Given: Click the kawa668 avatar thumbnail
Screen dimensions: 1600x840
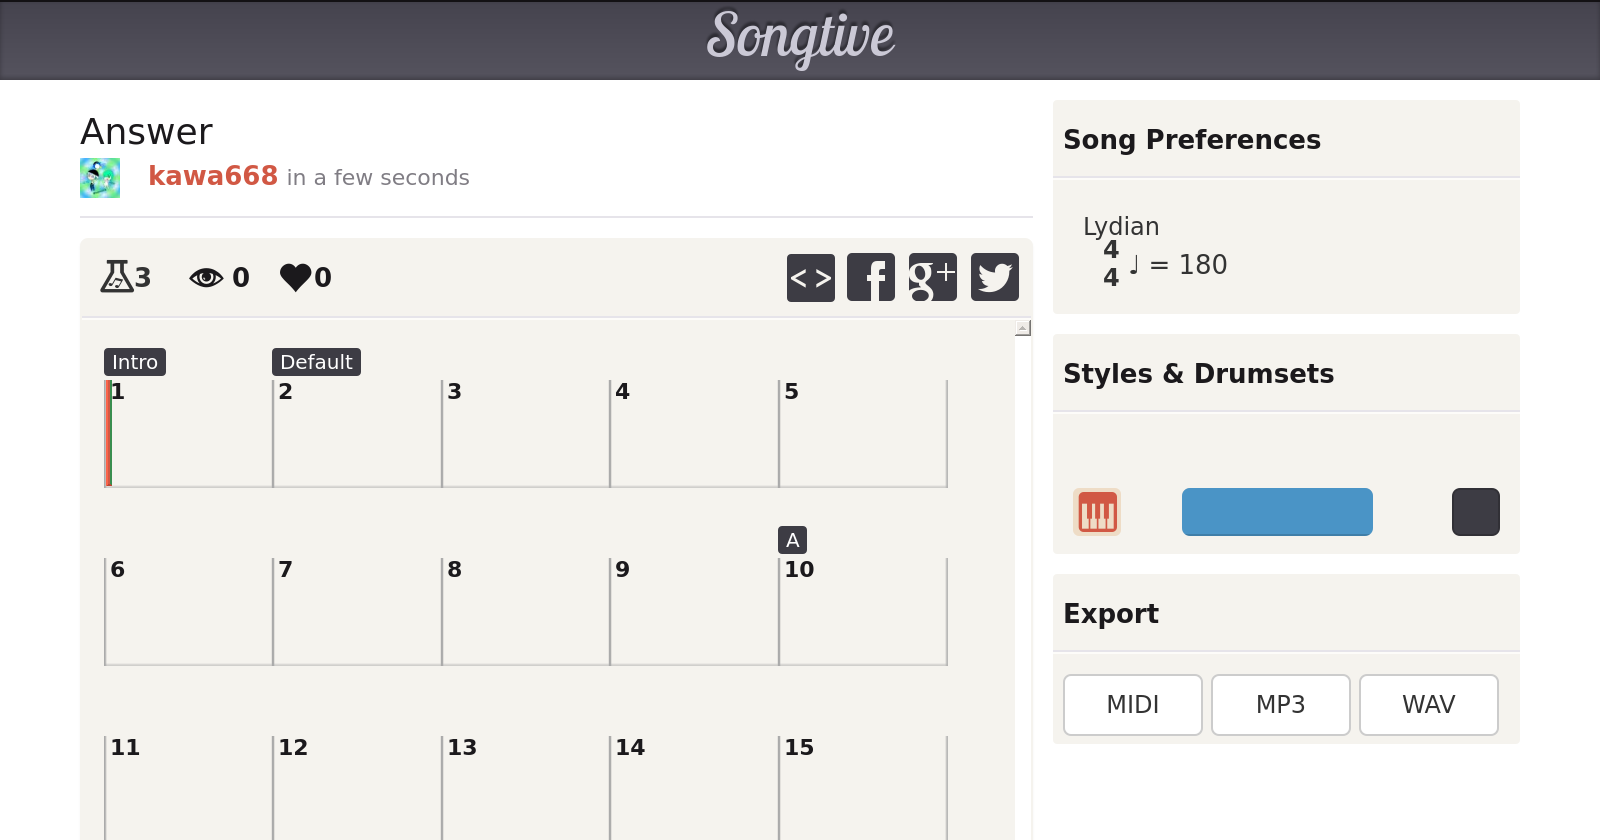Looking at the screenshot, I should (x=100, y=178).
